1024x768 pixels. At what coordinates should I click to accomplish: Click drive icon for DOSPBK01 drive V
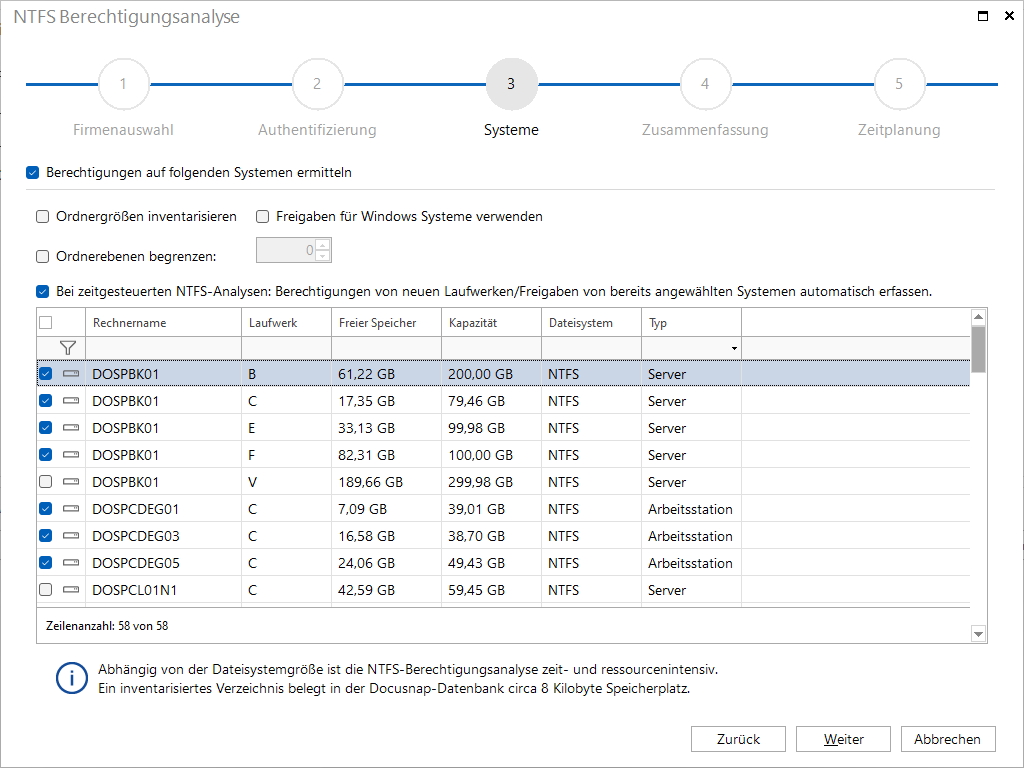[x=71, y=481]
